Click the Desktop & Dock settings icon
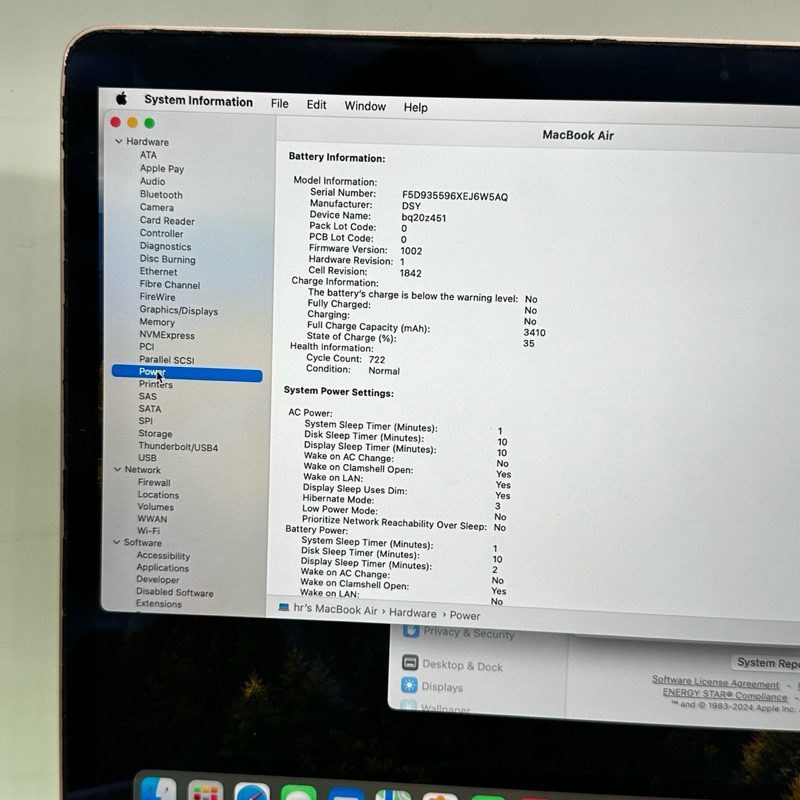The width and height of the screenshot is (800, 800). click(410, 663)
